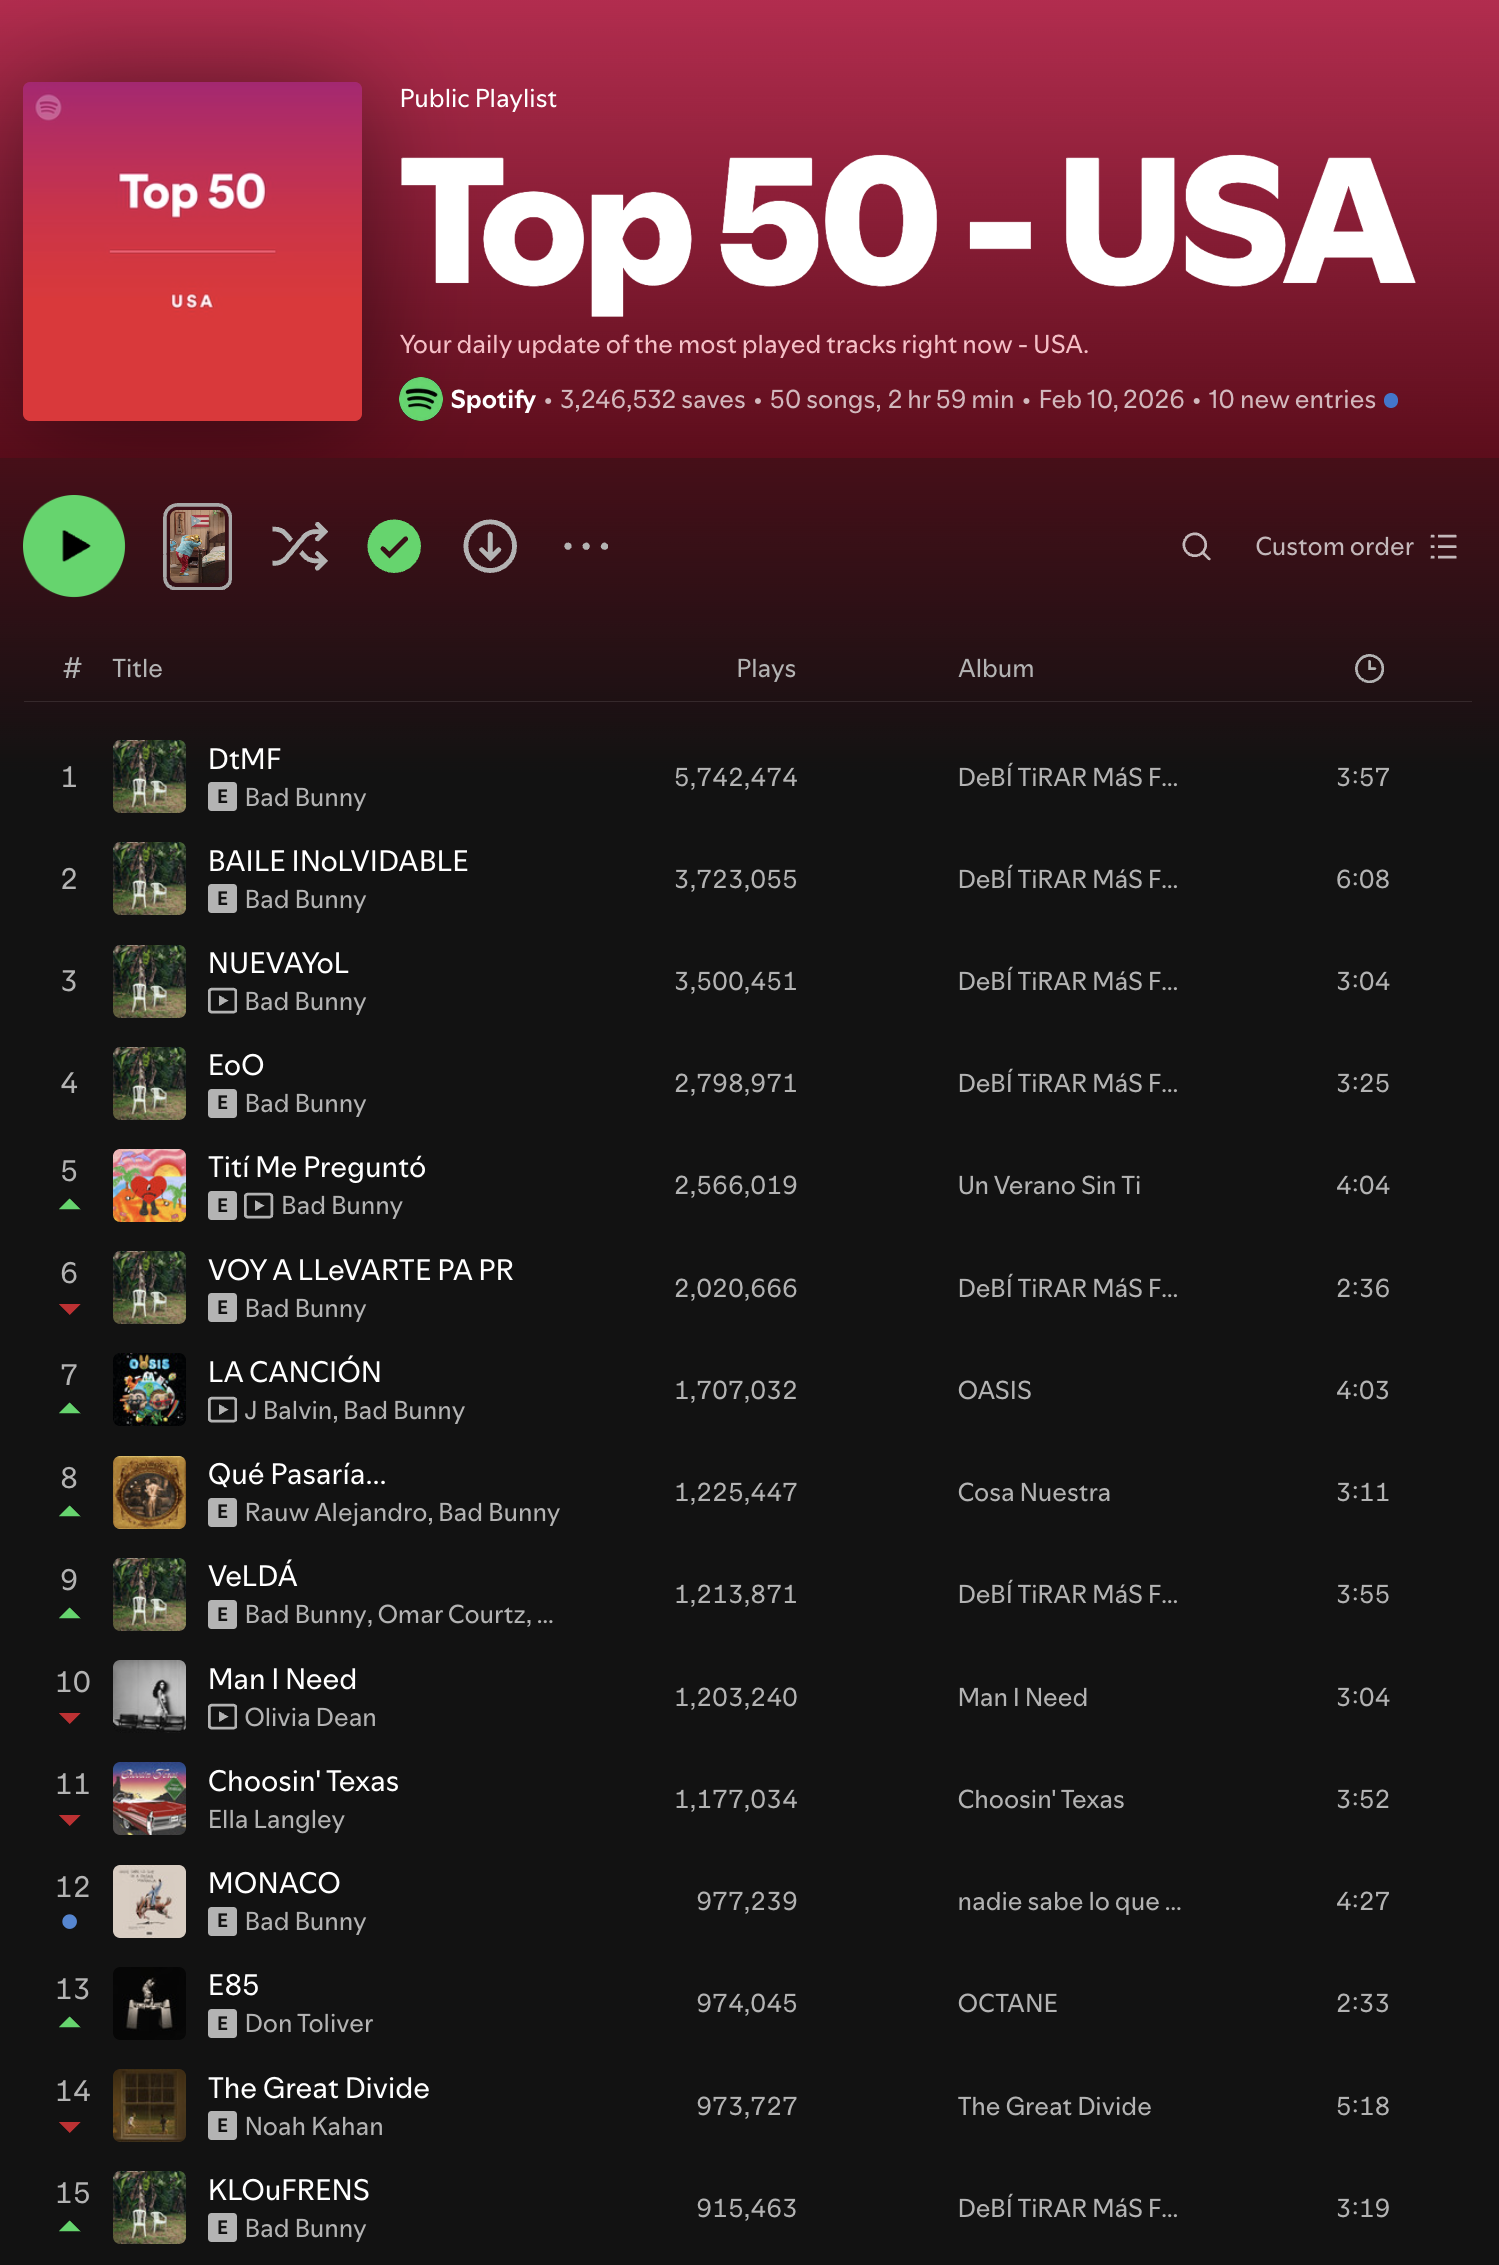This screenshot has height=2265, width=1499.
Task: Open the NUEVAYoL track title
Action: (x=278, y=962)
